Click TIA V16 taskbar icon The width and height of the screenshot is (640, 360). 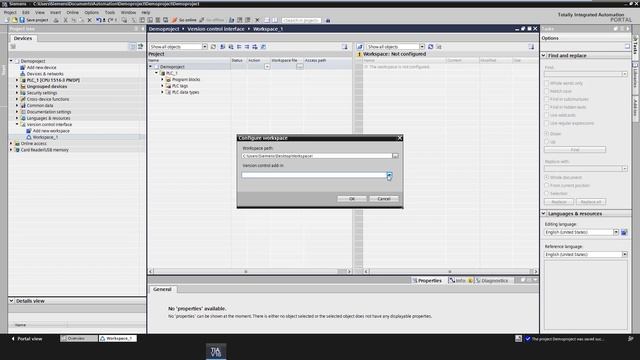tap(216, 351)
